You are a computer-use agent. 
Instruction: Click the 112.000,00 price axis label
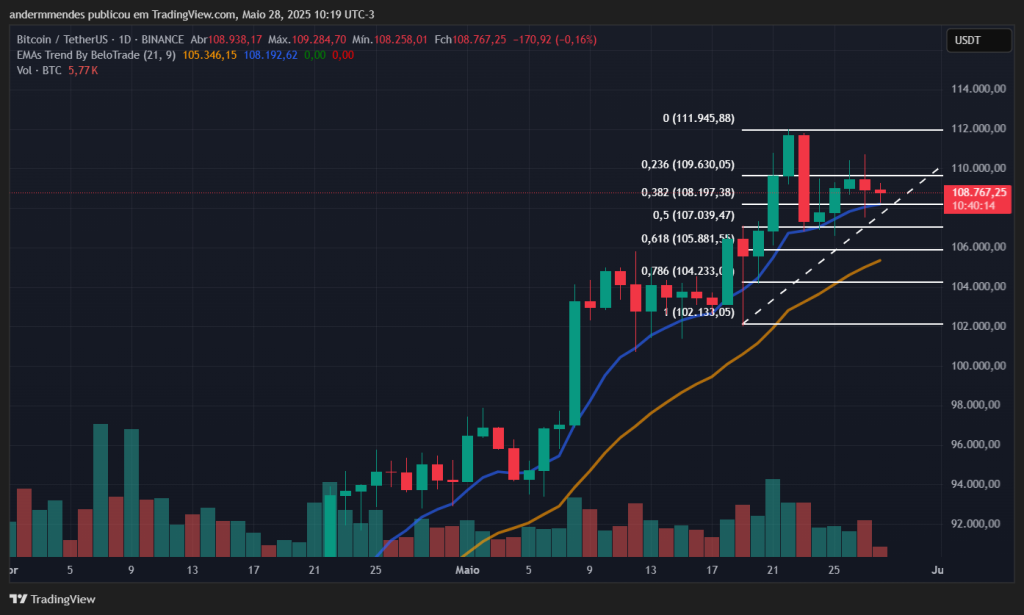pos(978,129)
